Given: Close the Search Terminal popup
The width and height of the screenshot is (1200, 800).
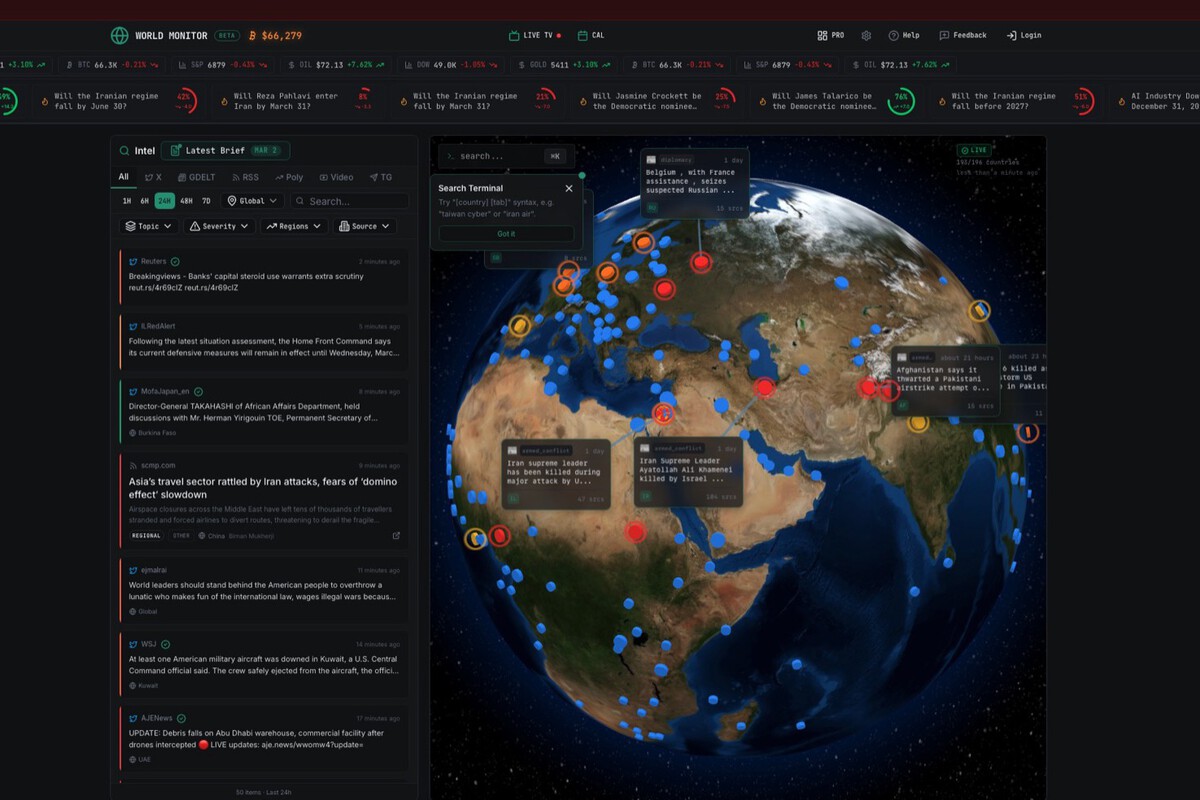Looking at the screenshot, I should 569,188.
